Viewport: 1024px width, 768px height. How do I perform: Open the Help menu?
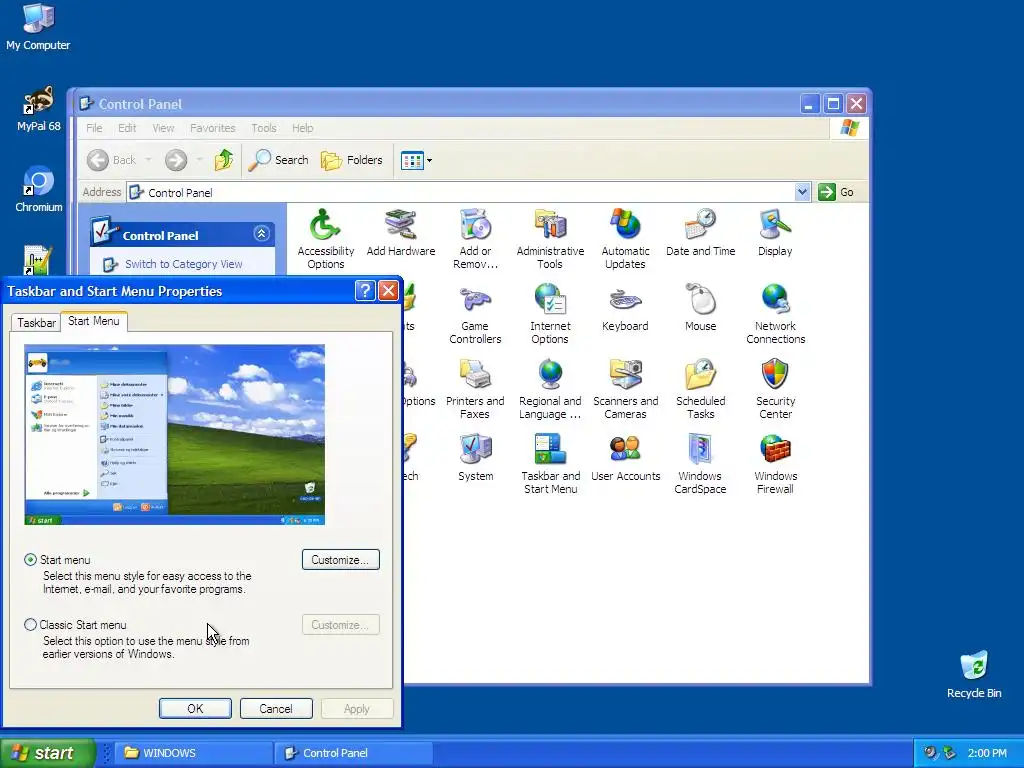tap(302, 128)
